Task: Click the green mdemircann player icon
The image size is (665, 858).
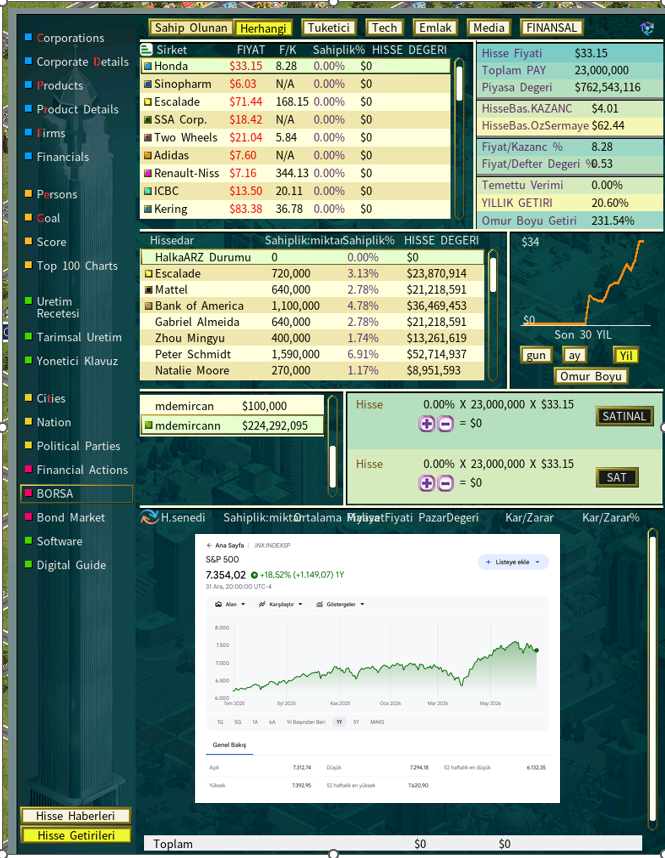Action: coord(148,425)
